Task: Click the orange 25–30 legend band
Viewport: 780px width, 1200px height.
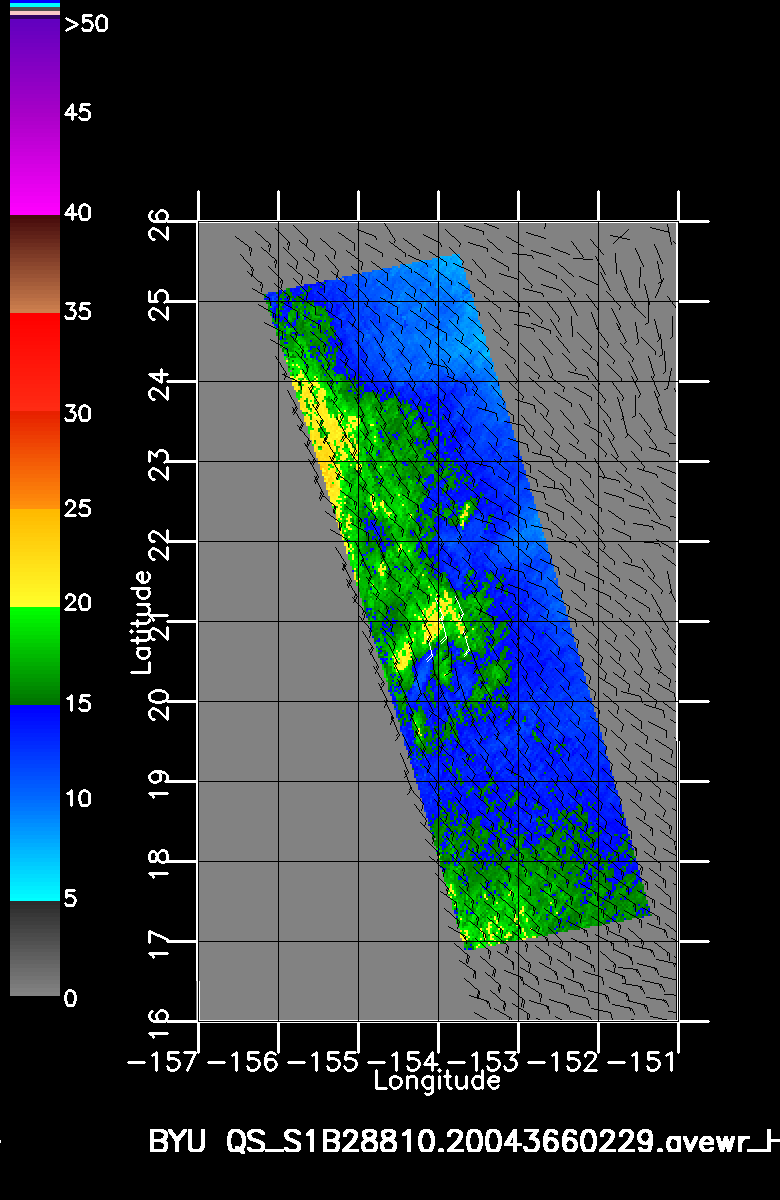Action: (x=34, y=460)
